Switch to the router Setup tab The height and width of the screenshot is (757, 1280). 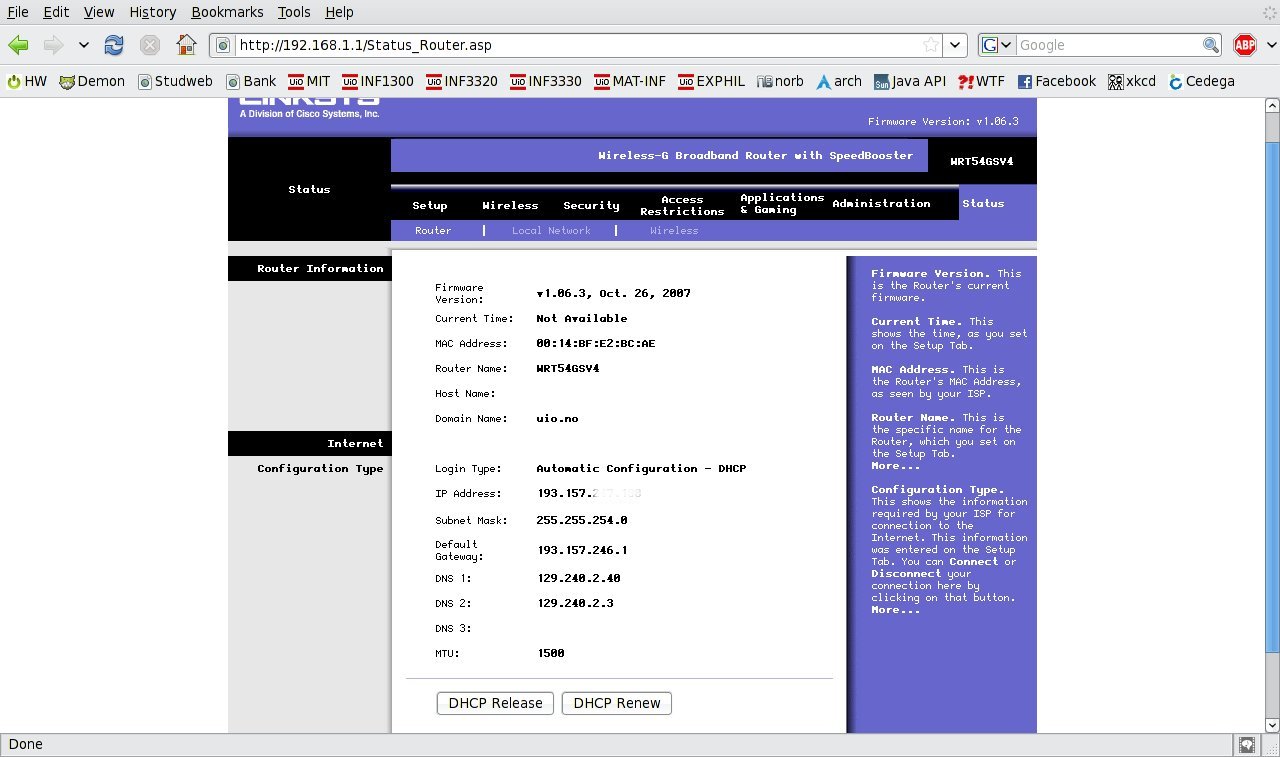point(430,205)
